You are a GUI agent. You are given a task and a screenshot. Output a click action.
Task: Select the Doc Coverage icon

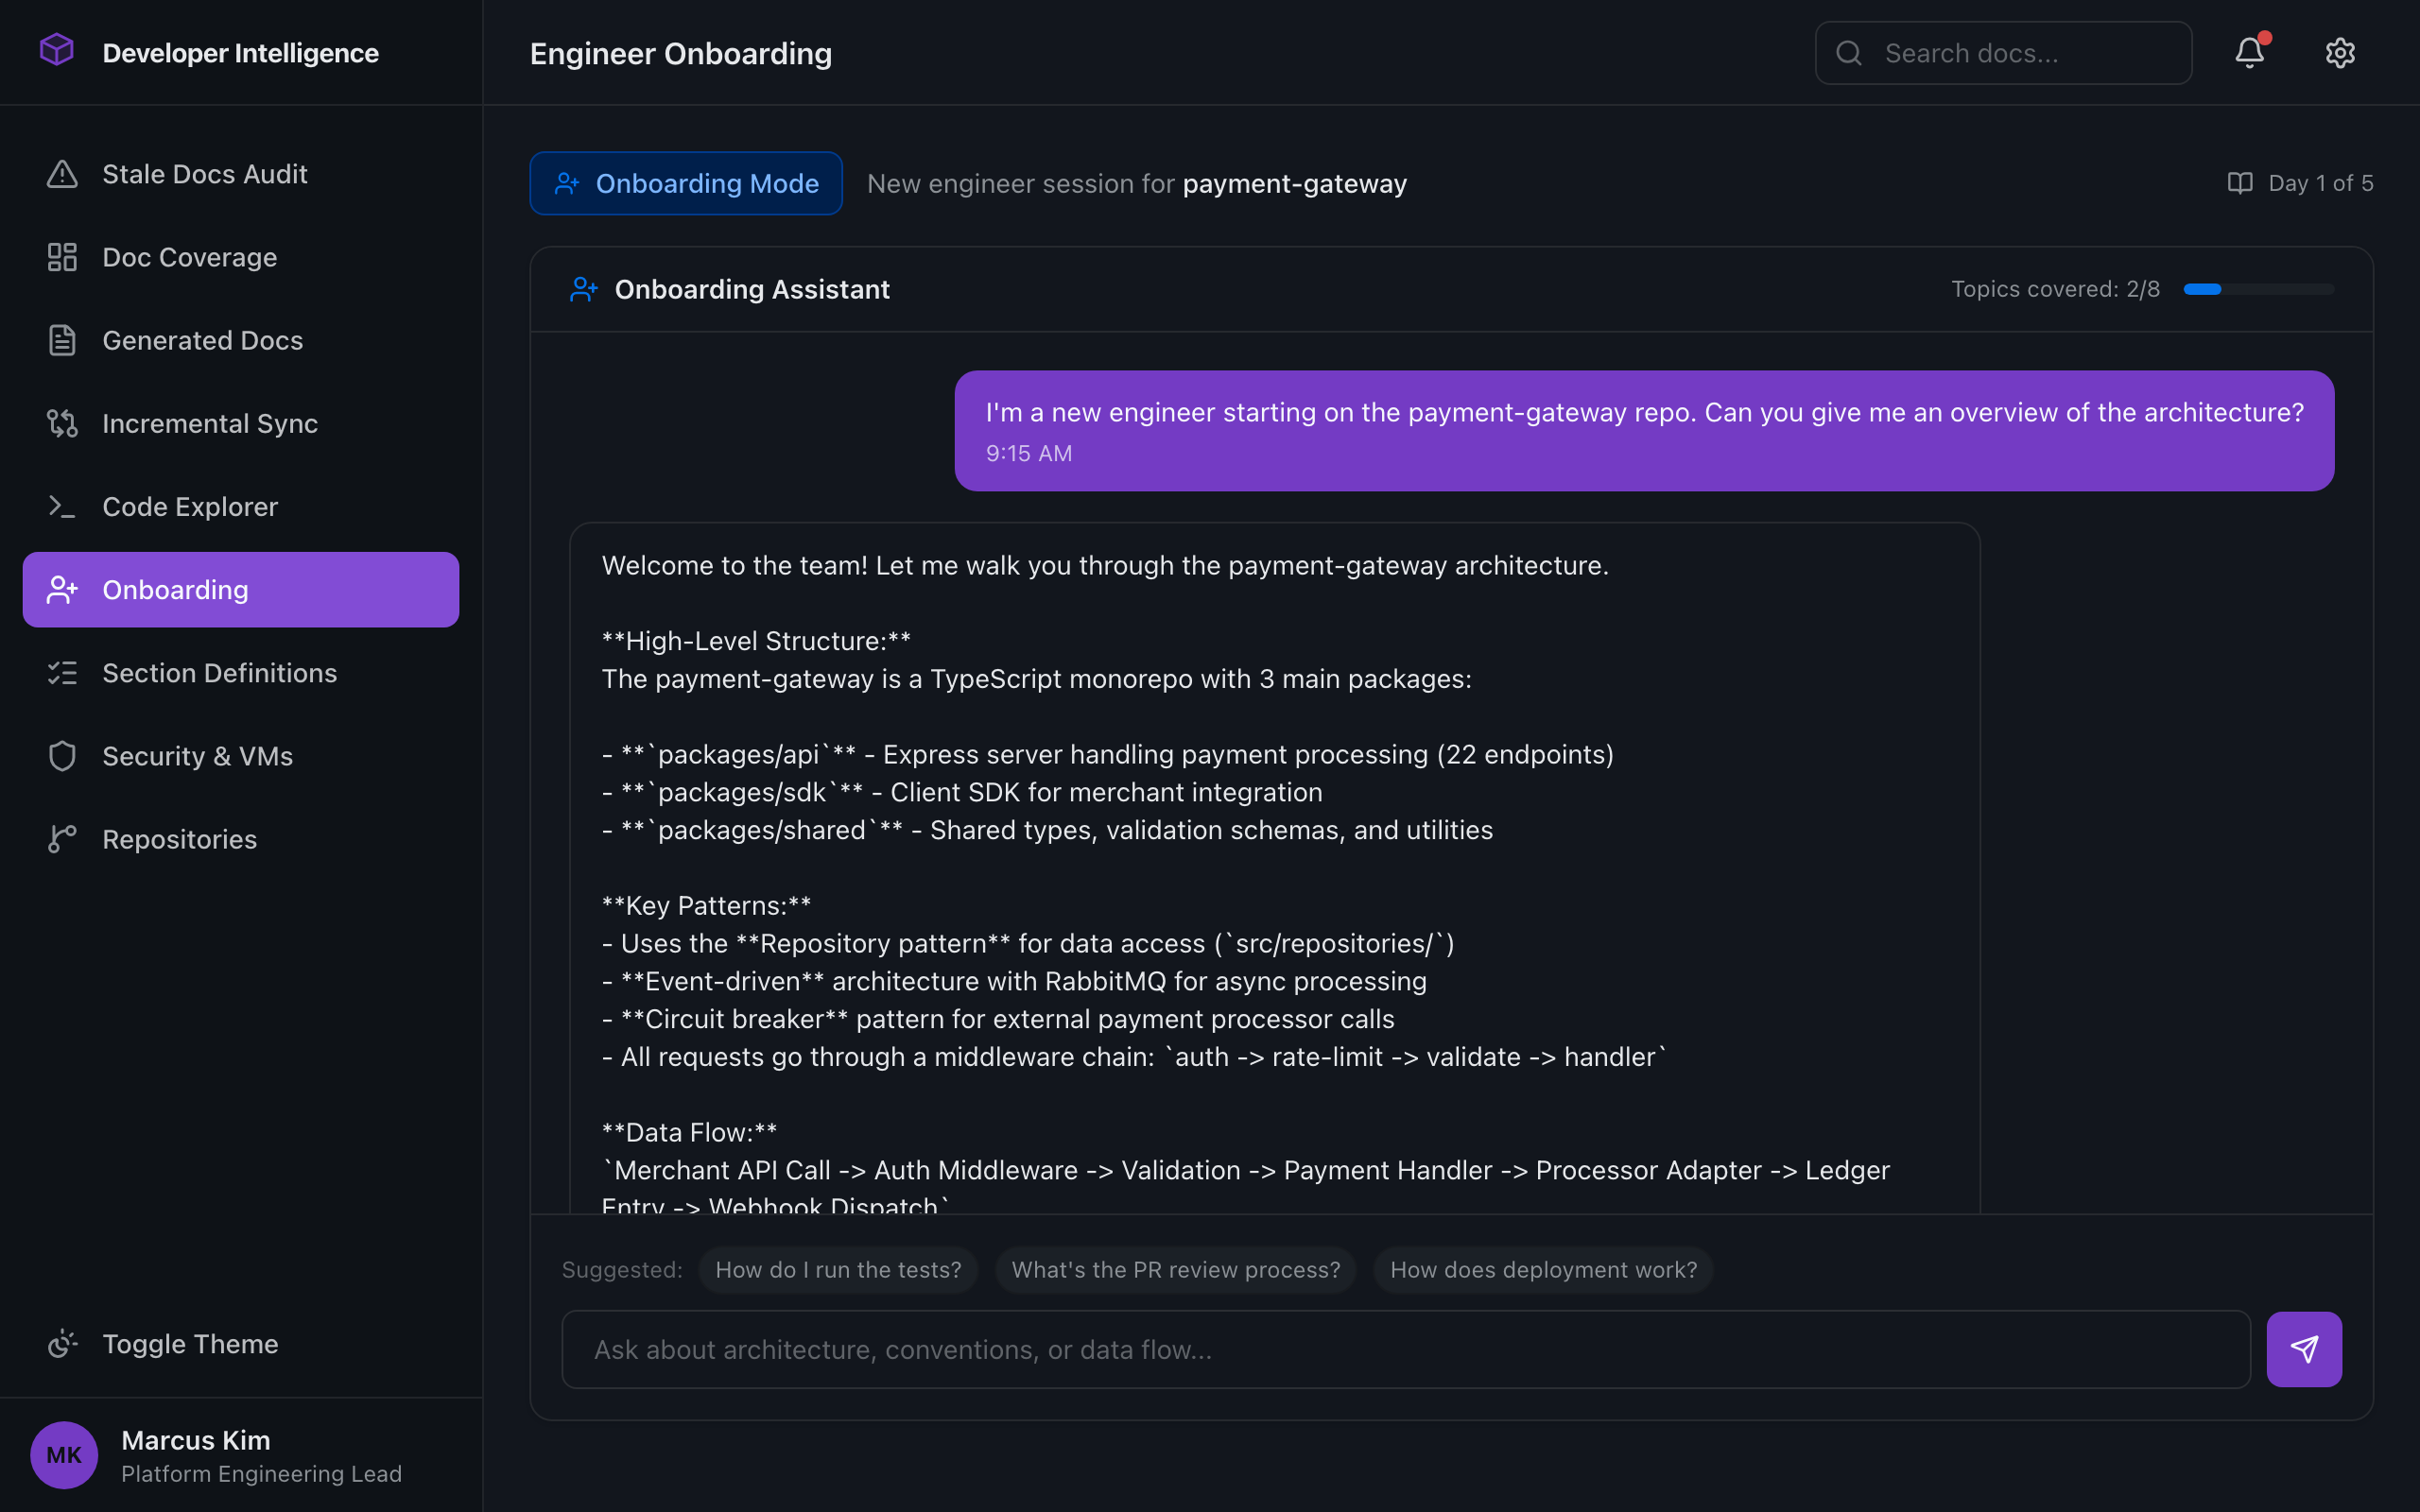63,257
